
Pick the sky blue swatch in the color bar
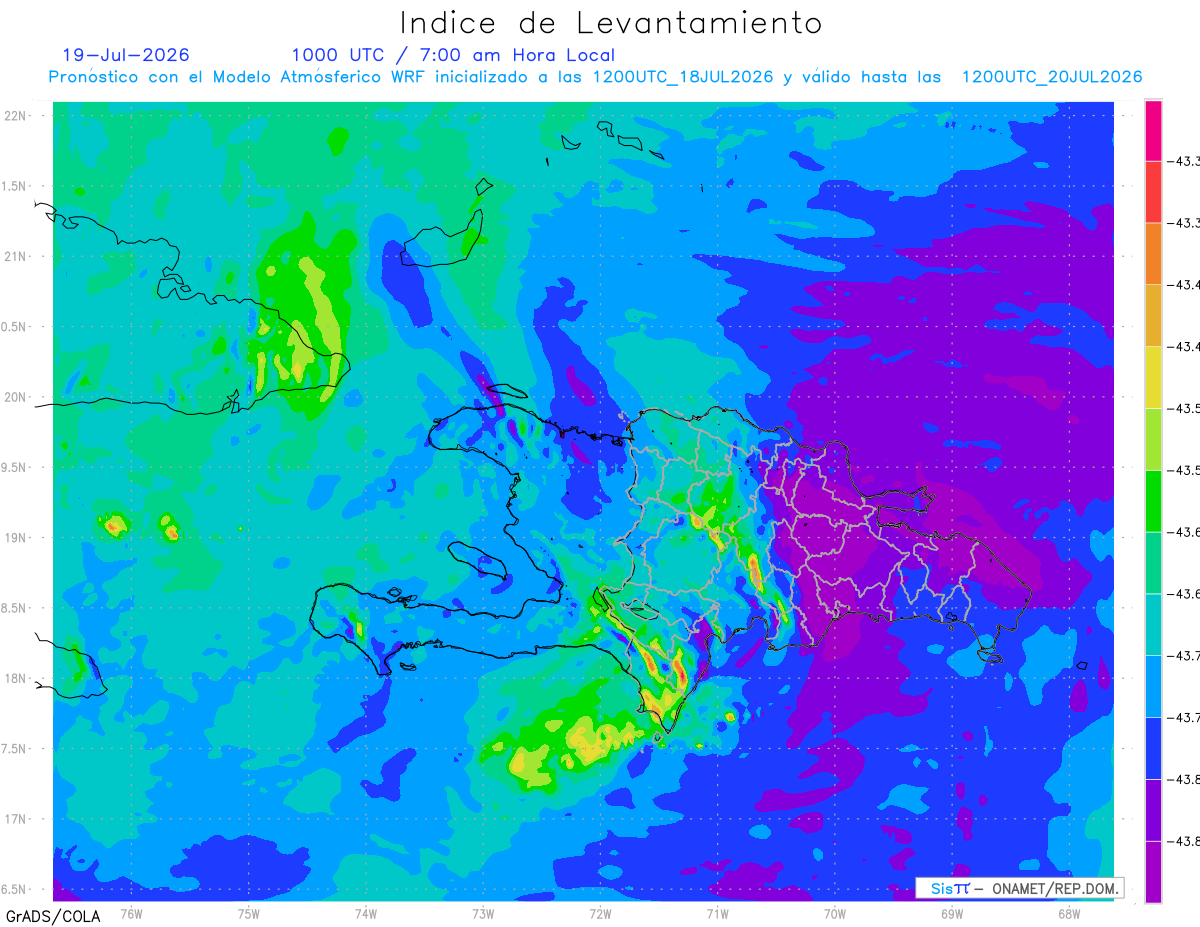1153,686
